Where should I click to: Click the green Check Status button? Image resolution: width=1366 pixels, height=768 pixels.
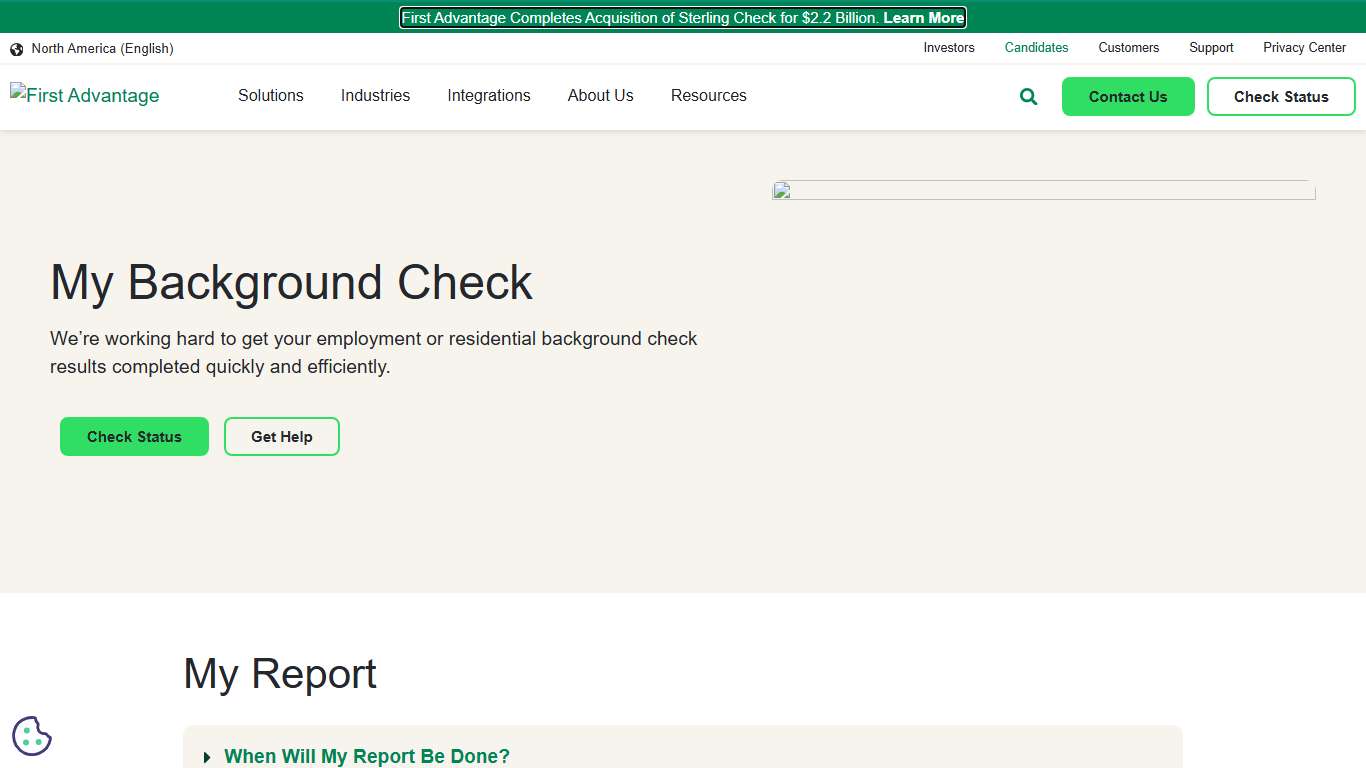click(x=134, y=436)
